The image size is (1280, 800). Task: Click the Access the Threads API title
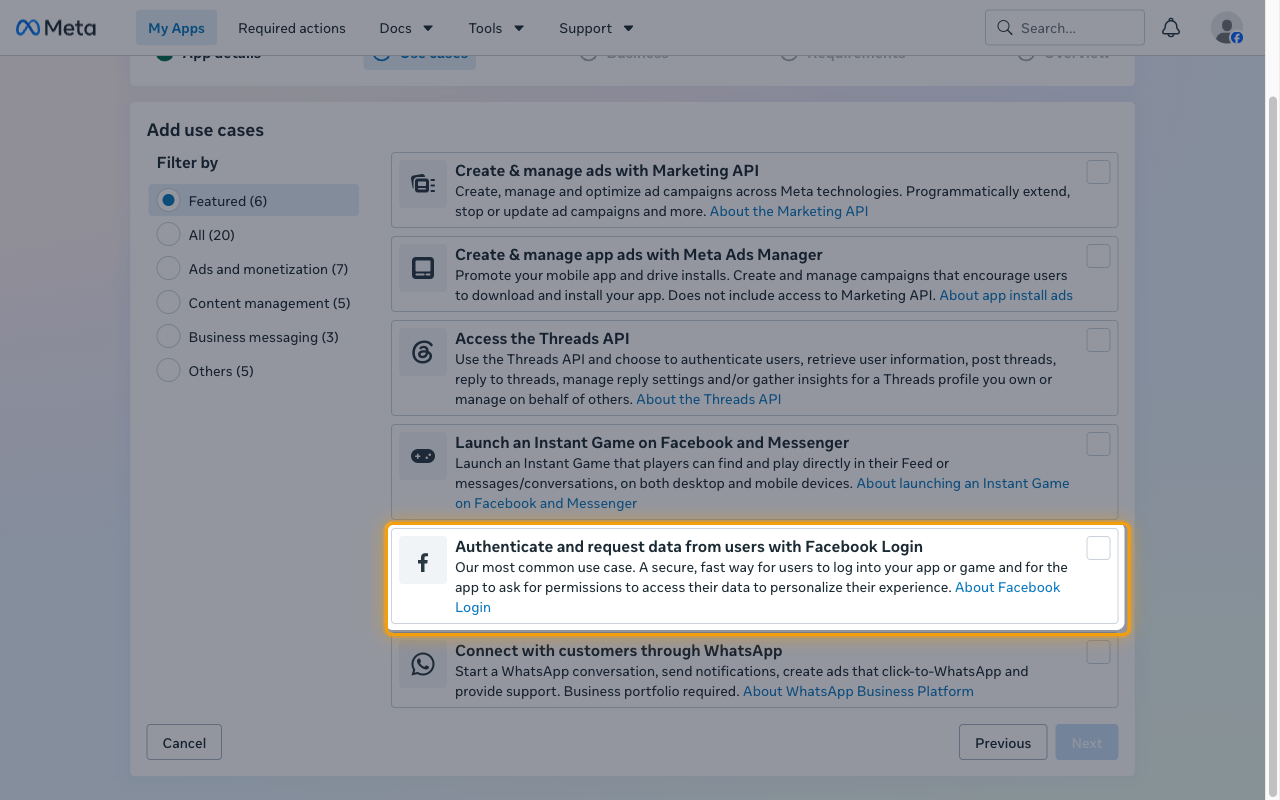click(x=542, y=339)
